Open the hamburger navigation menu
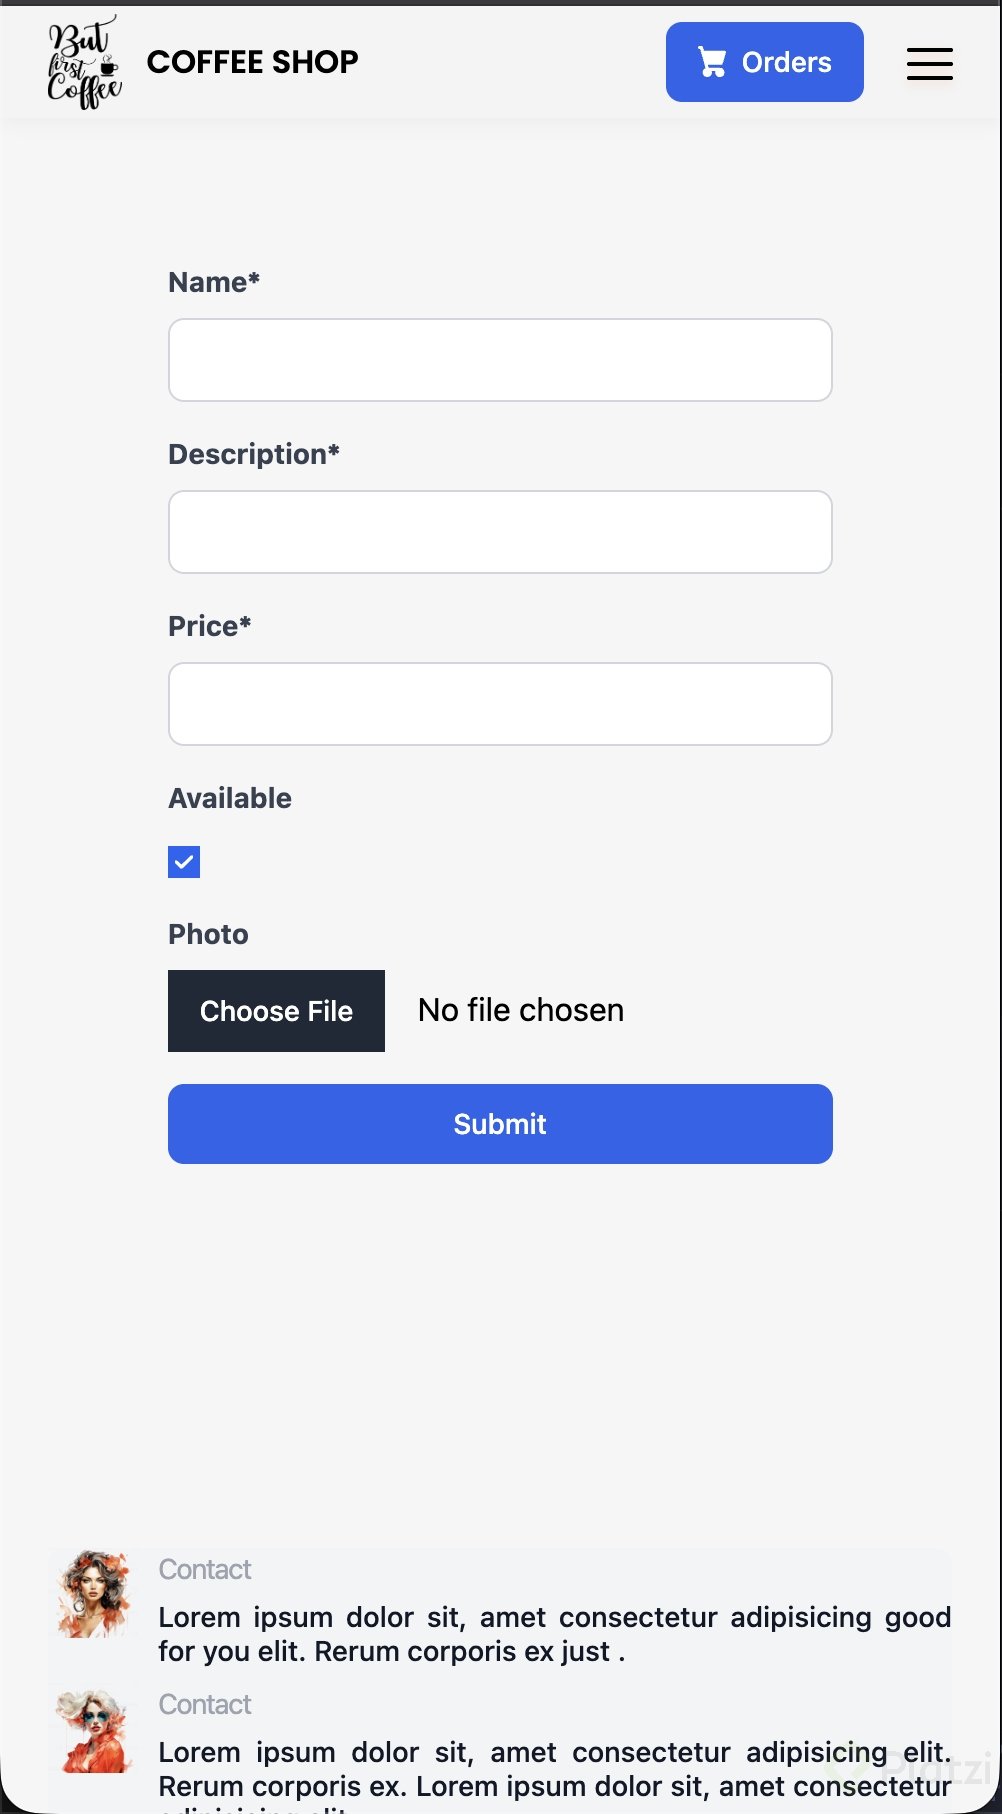 tap(929, 63)
